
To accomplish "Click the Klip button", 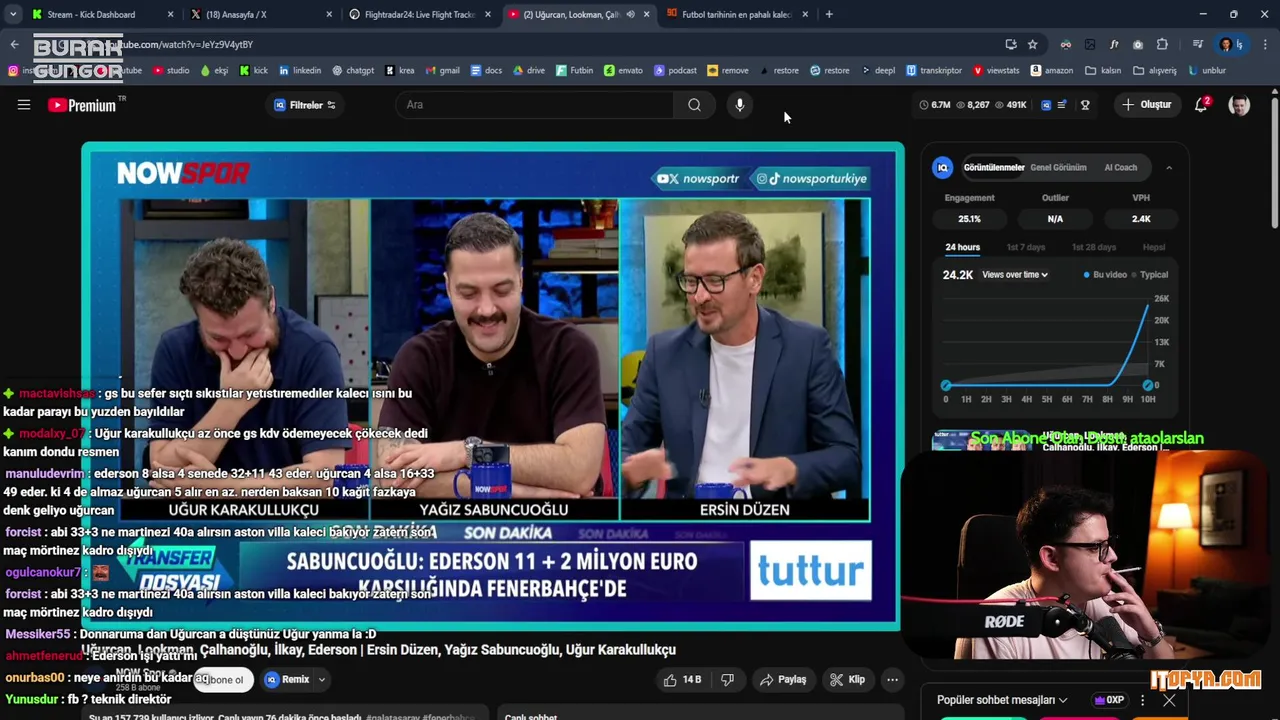I will point(847,680).
